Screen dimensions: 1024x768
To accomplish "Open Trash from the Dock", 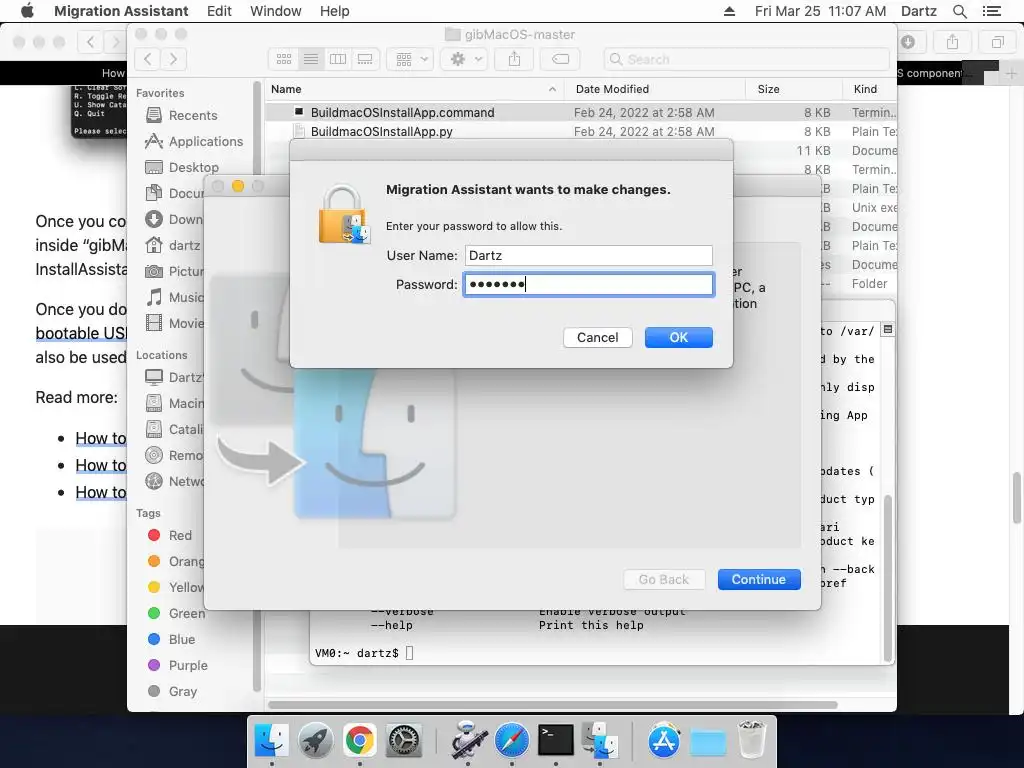I will (752, 741).
